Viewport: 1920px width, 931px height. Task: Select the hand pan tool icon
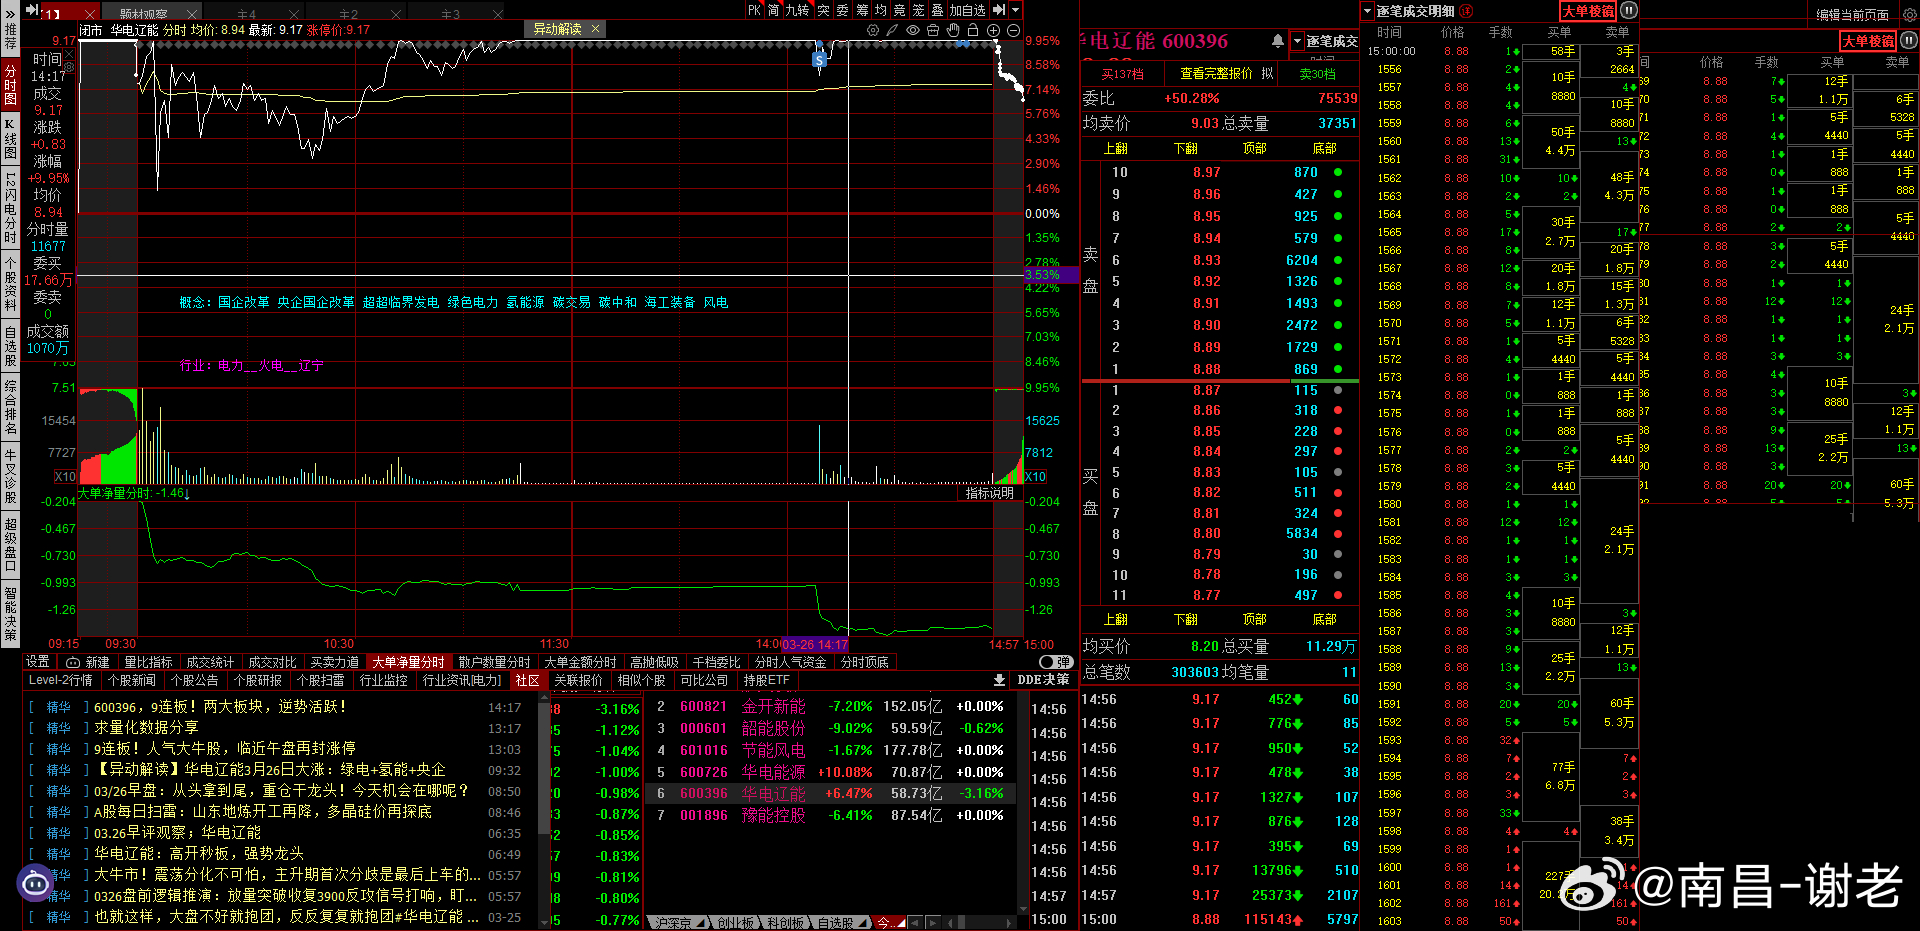click(x=953, y=30)
